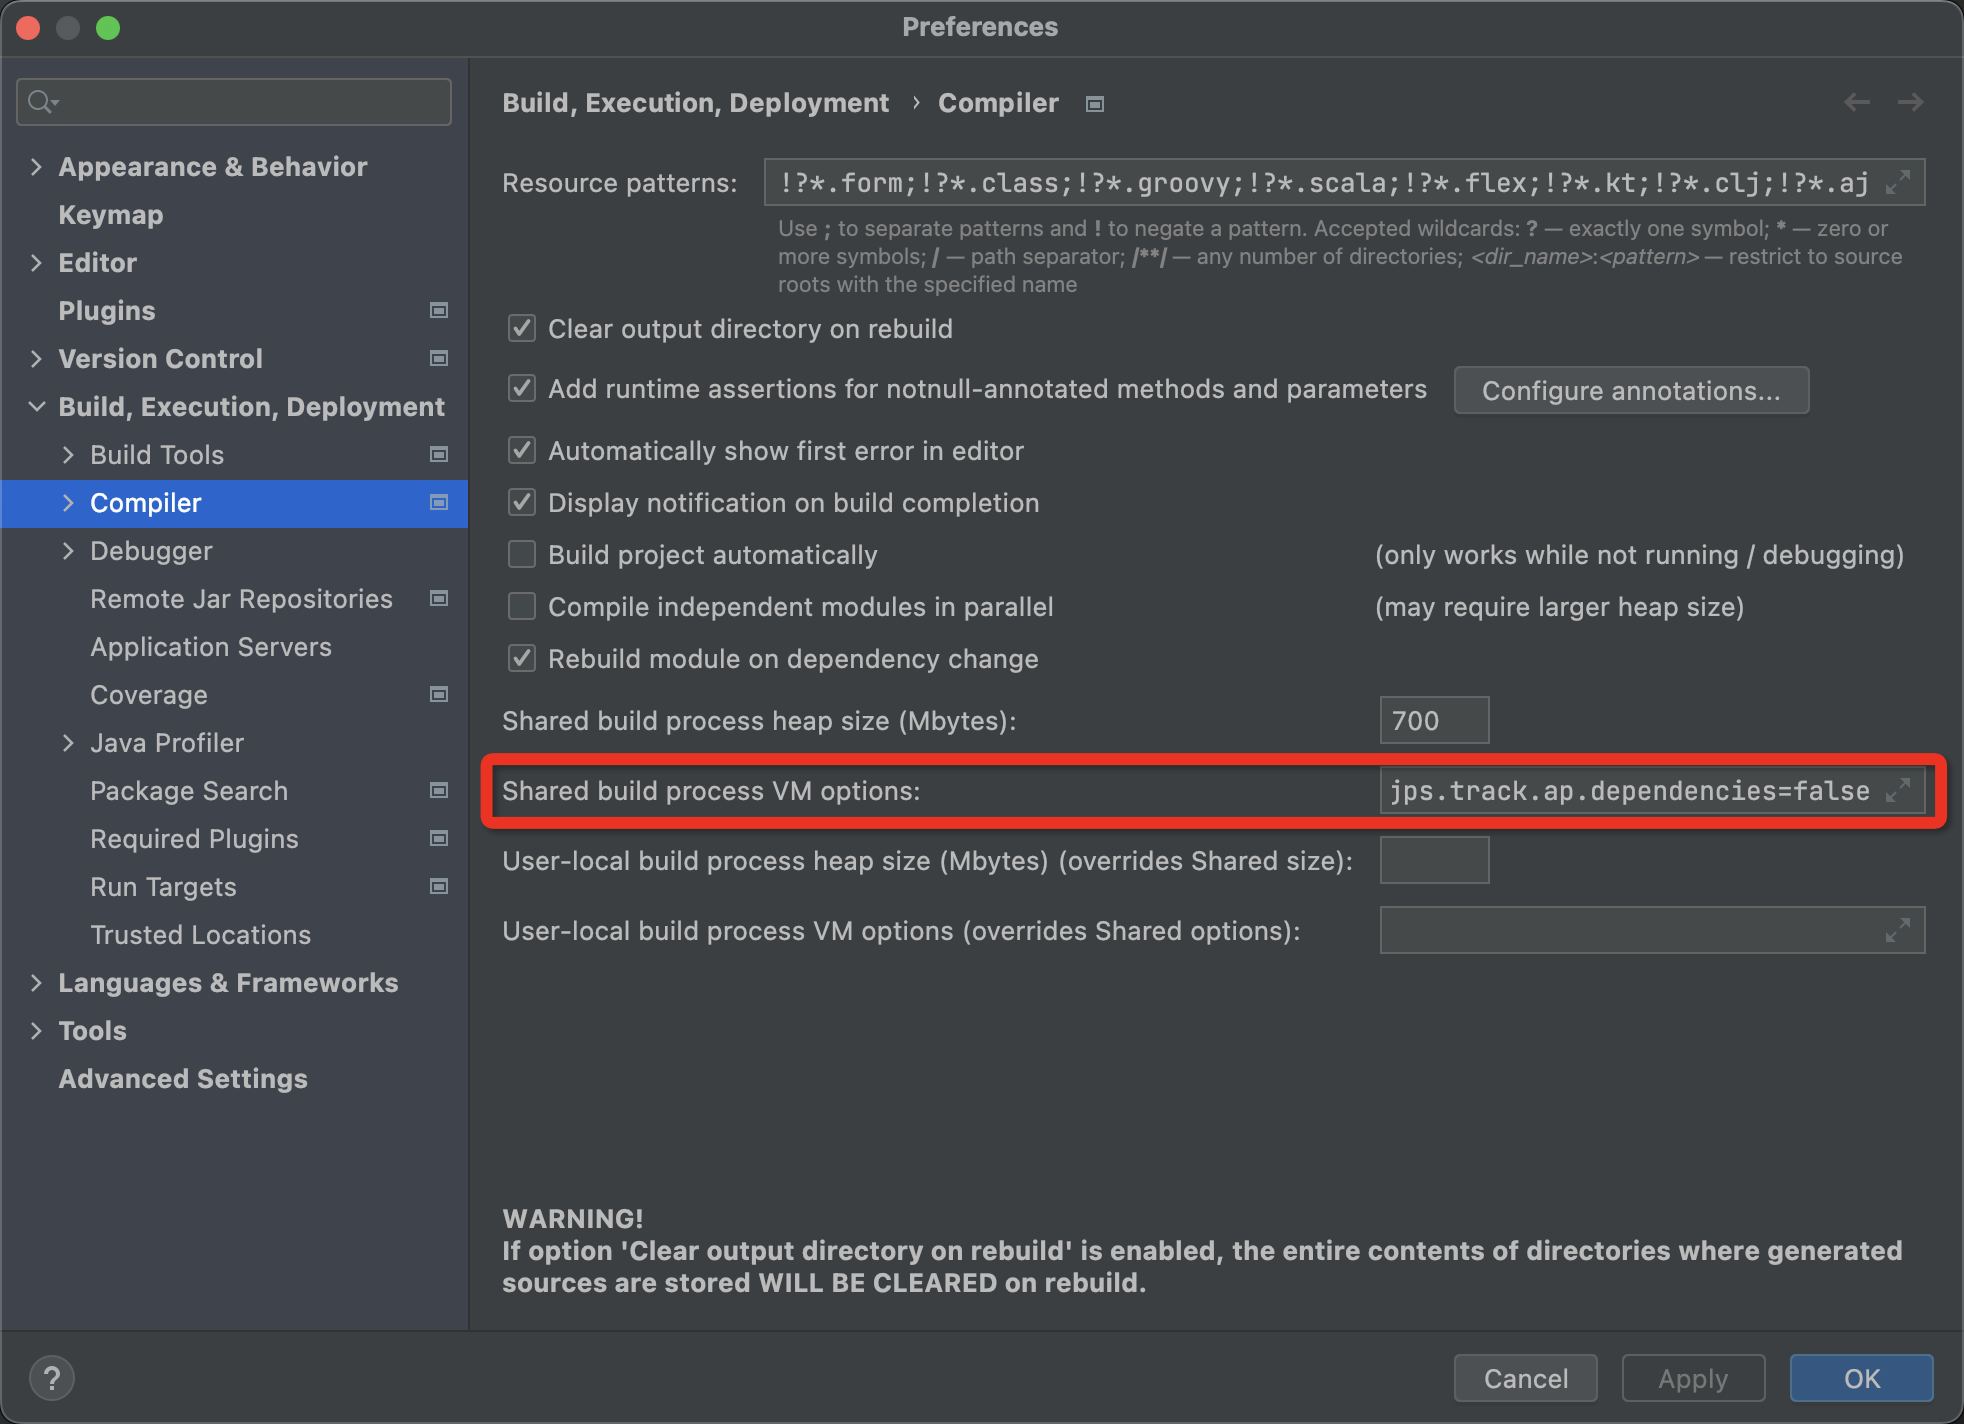Toggle Display notification on build completion

tap(522, 502)
